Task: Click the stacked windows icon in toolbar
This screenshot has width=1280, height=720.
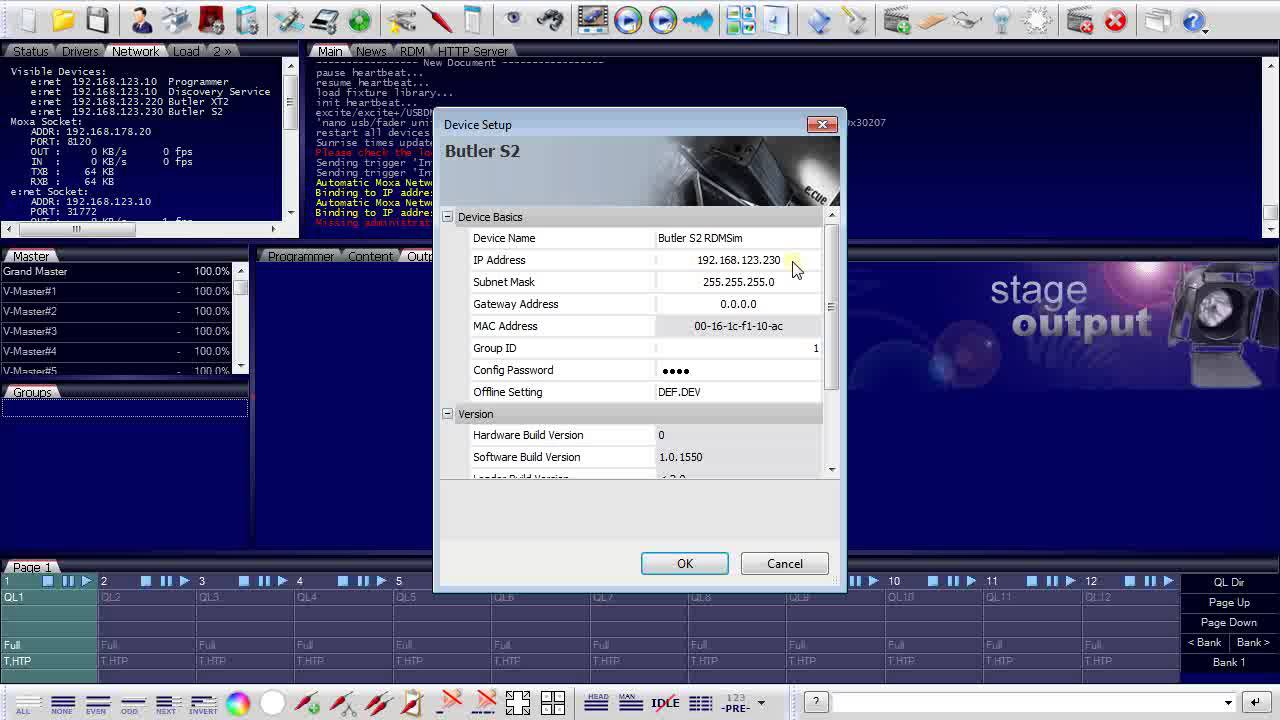Action: (x=1158, y=19)
